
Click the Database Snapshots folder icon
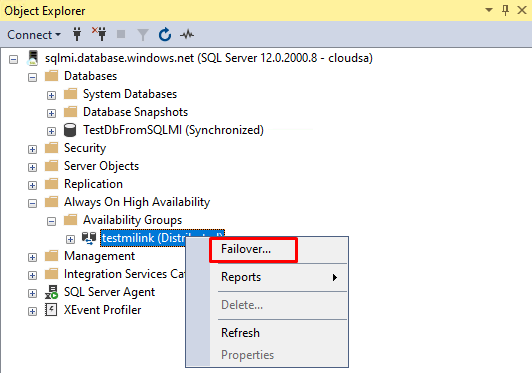click(x=71, y=112)
